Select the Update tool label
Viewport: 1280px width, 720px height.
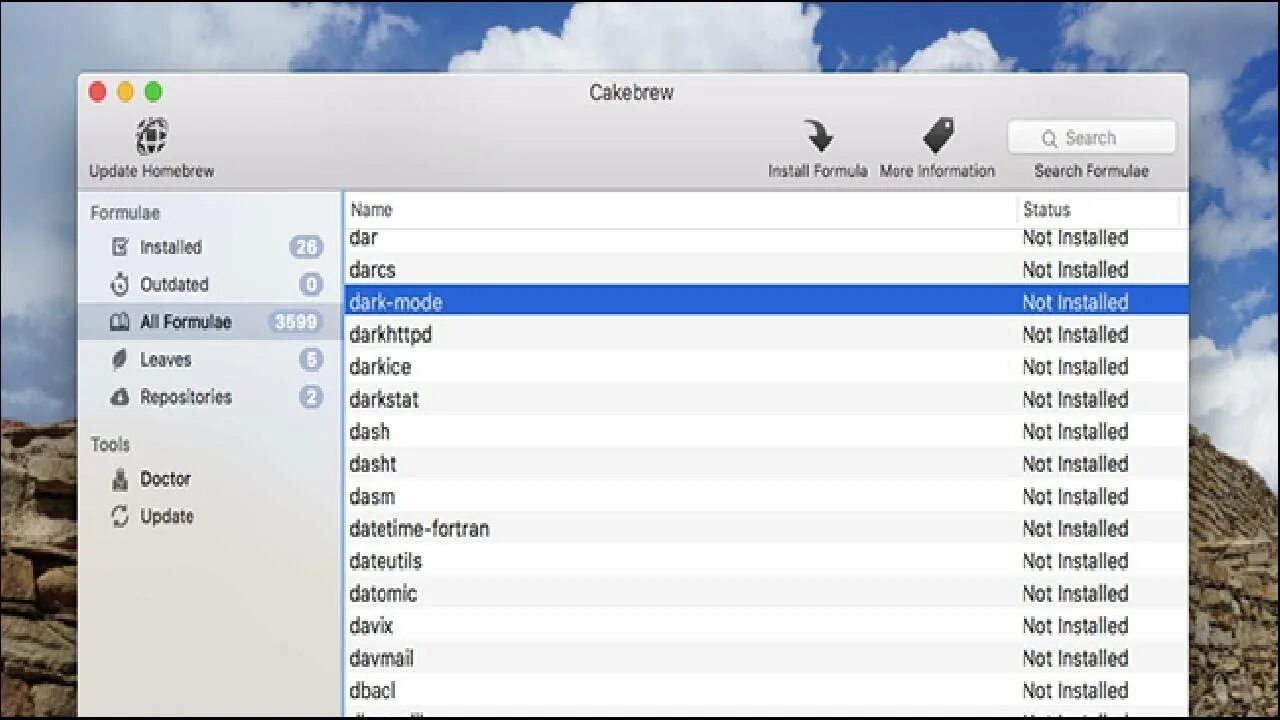point(167,516)
